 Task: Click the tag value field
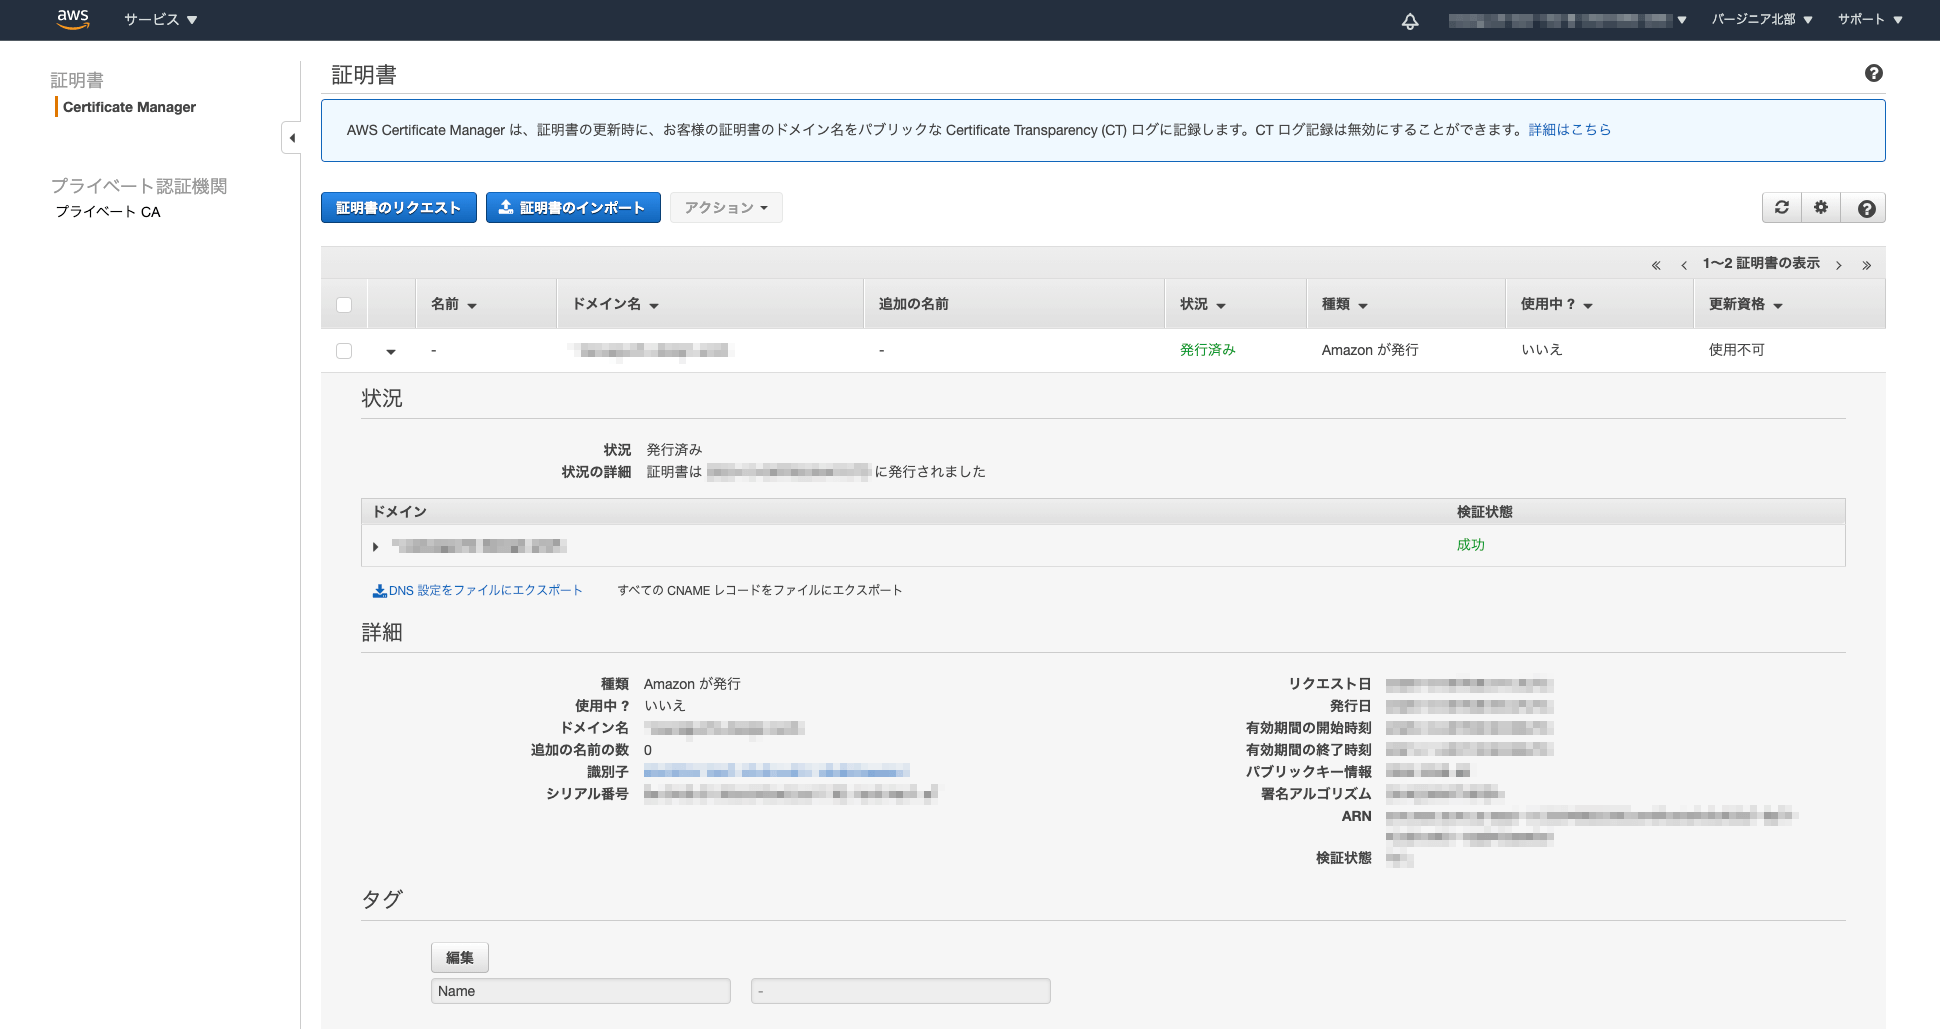pos(901,991)
